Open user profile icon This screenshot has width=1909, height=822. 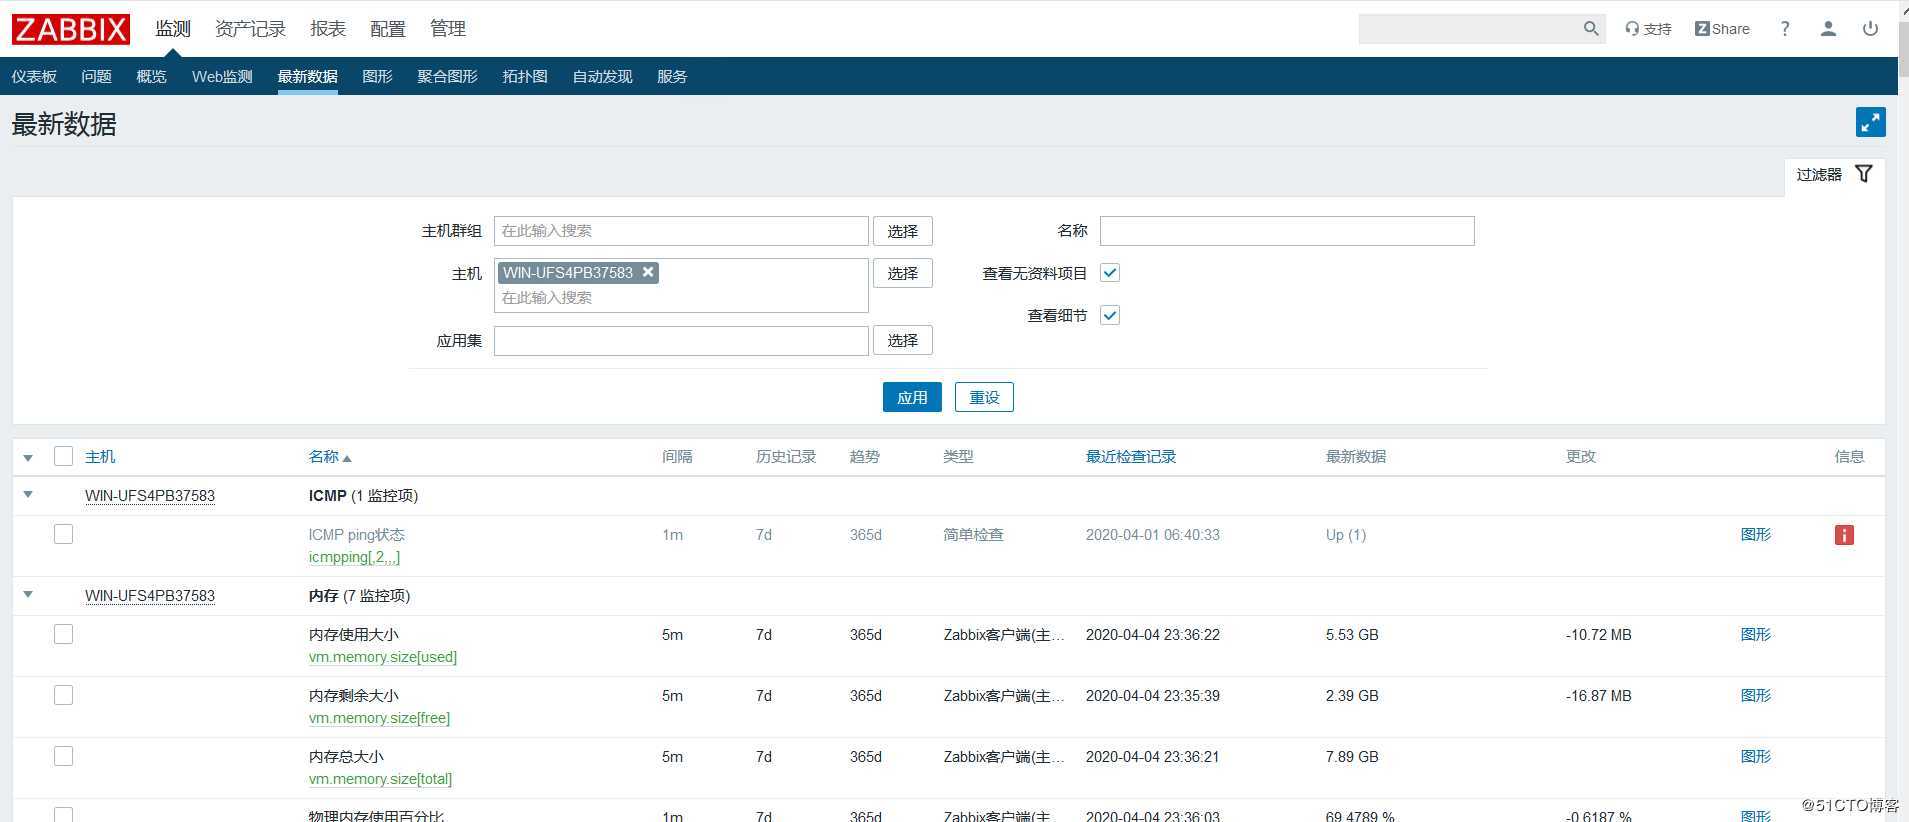tap(1828, 29)
